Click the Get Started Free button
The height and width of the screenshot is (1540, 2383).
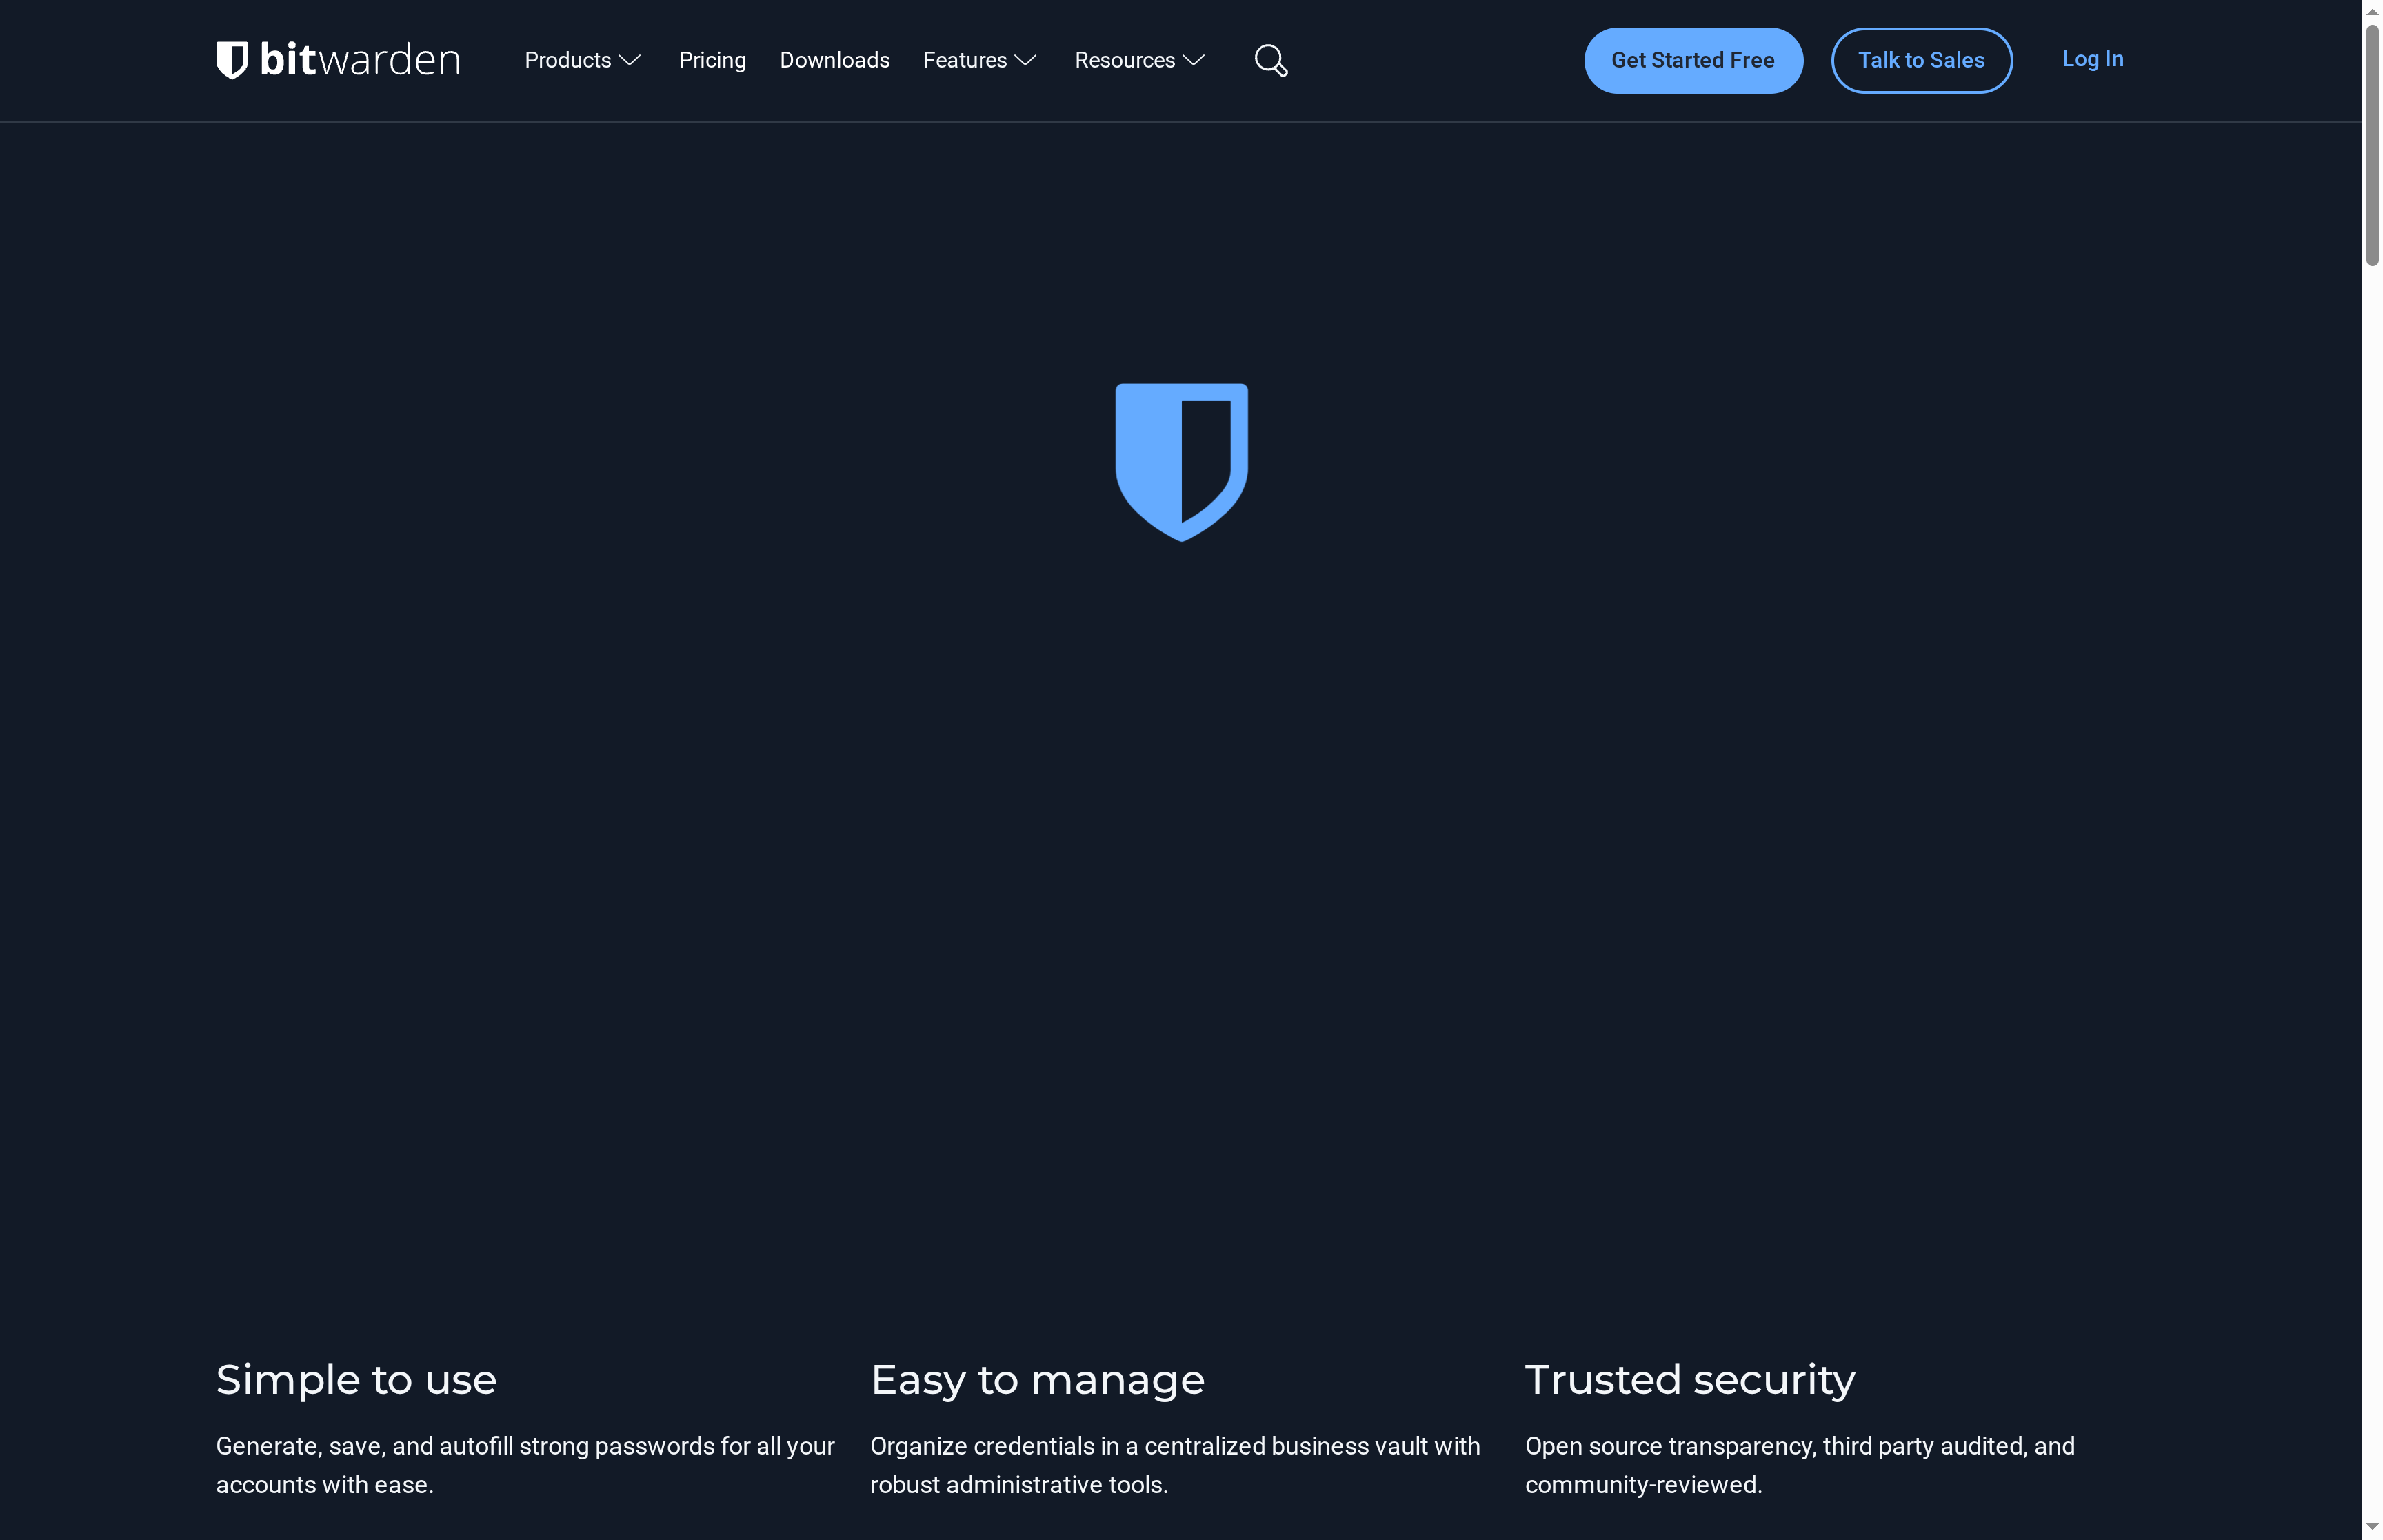[x=1693, y=61]
